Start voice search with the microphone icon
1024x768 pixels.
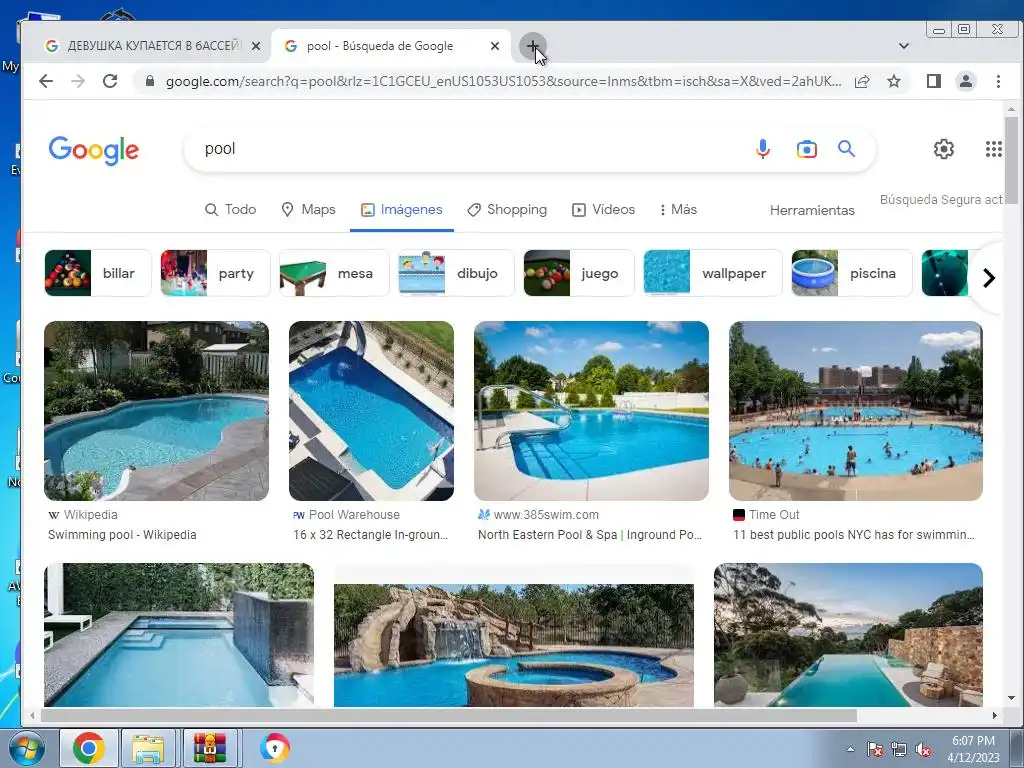[x=762, y=149]
